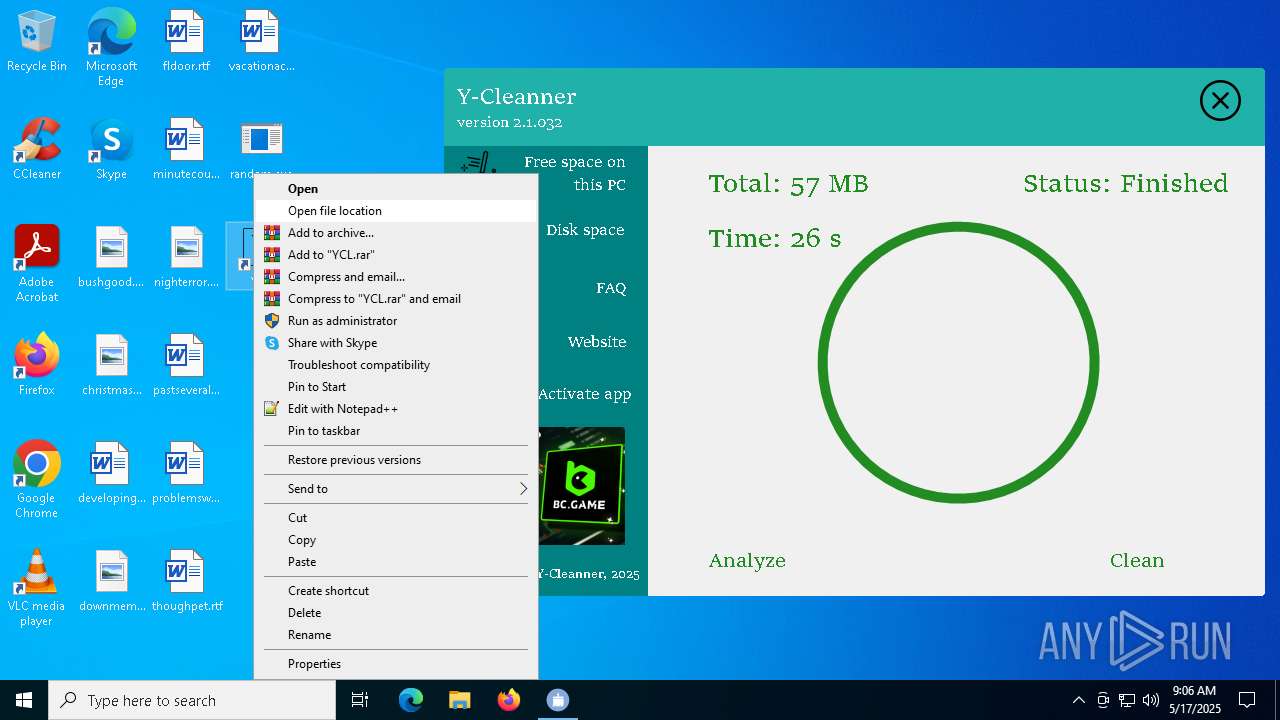Screen dimensions: 1280x720
Task: Select Create shortcut
Action: coord(396,591)
